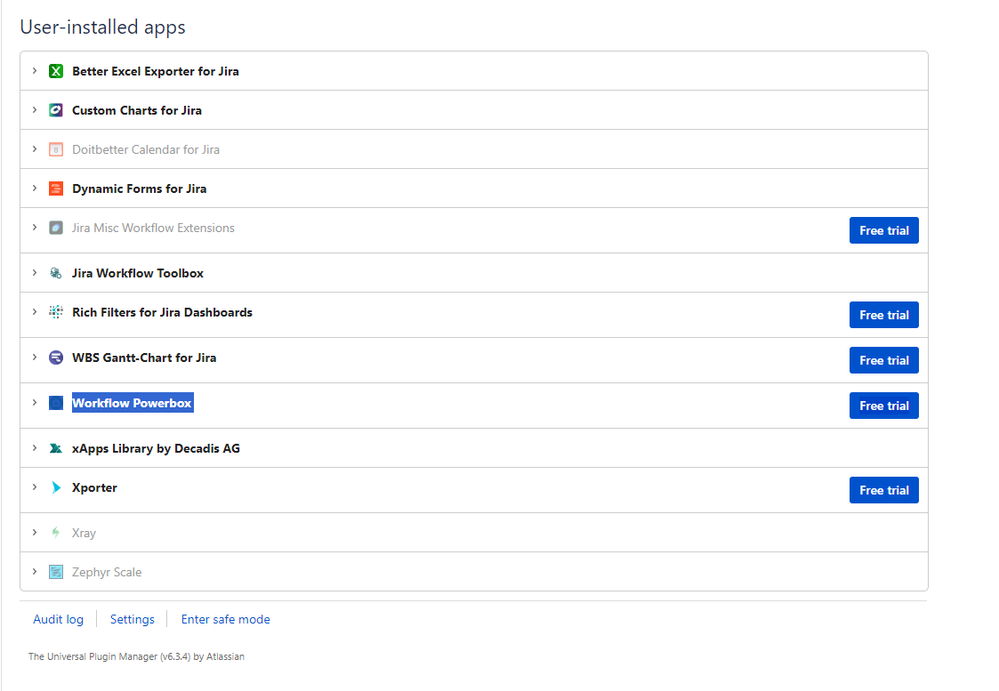Expand the Workflow Powerbox row chevron
999x691 pixels.
[x=34, y=402]
